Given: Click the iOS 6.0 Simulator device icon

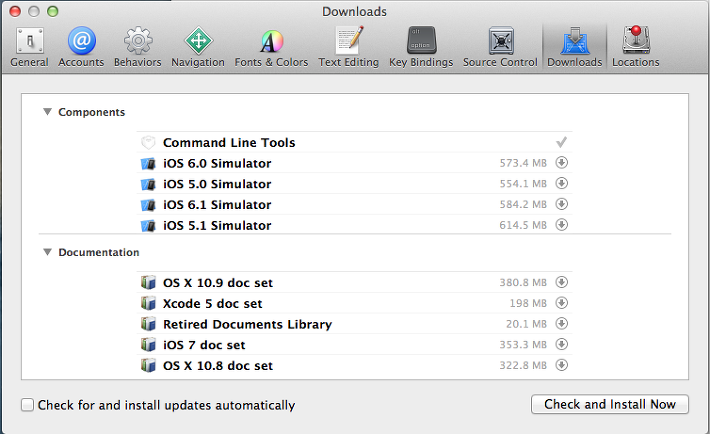Looking at the screenshot, I should point(148,164).
